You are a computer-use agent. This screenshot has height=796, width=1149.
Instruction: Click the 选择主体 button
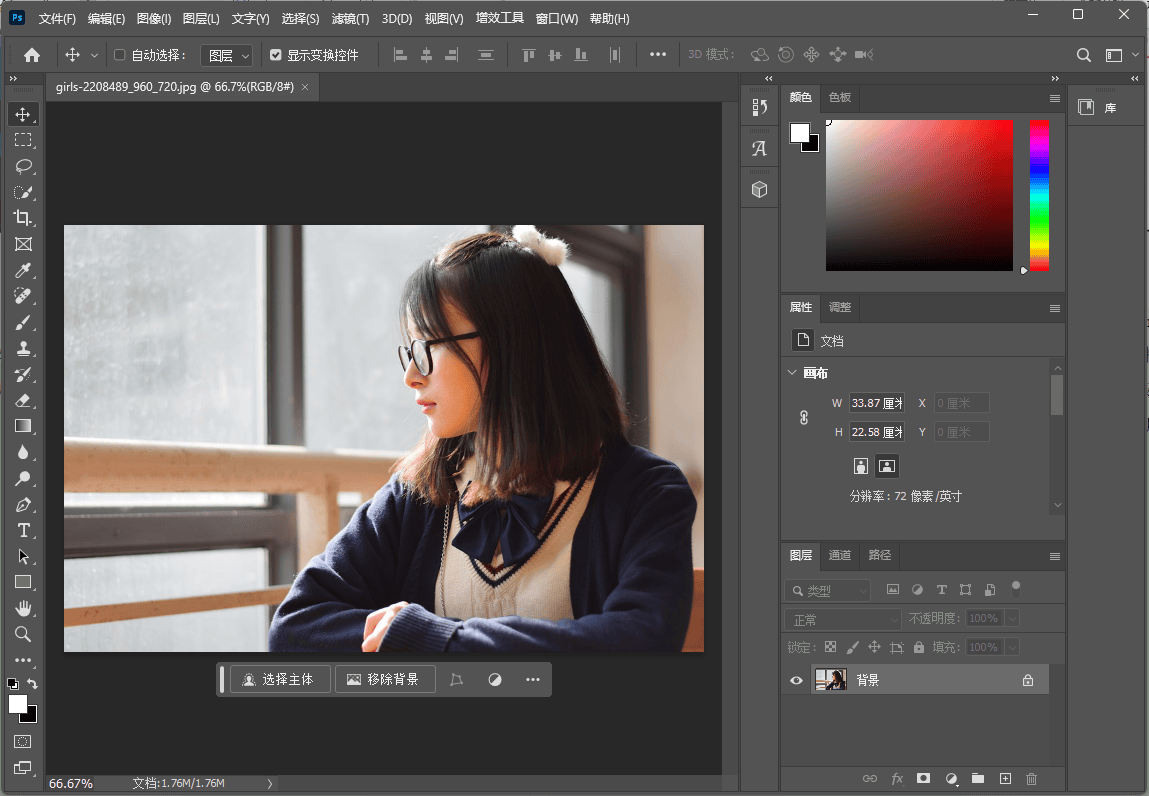click(279, 680)
